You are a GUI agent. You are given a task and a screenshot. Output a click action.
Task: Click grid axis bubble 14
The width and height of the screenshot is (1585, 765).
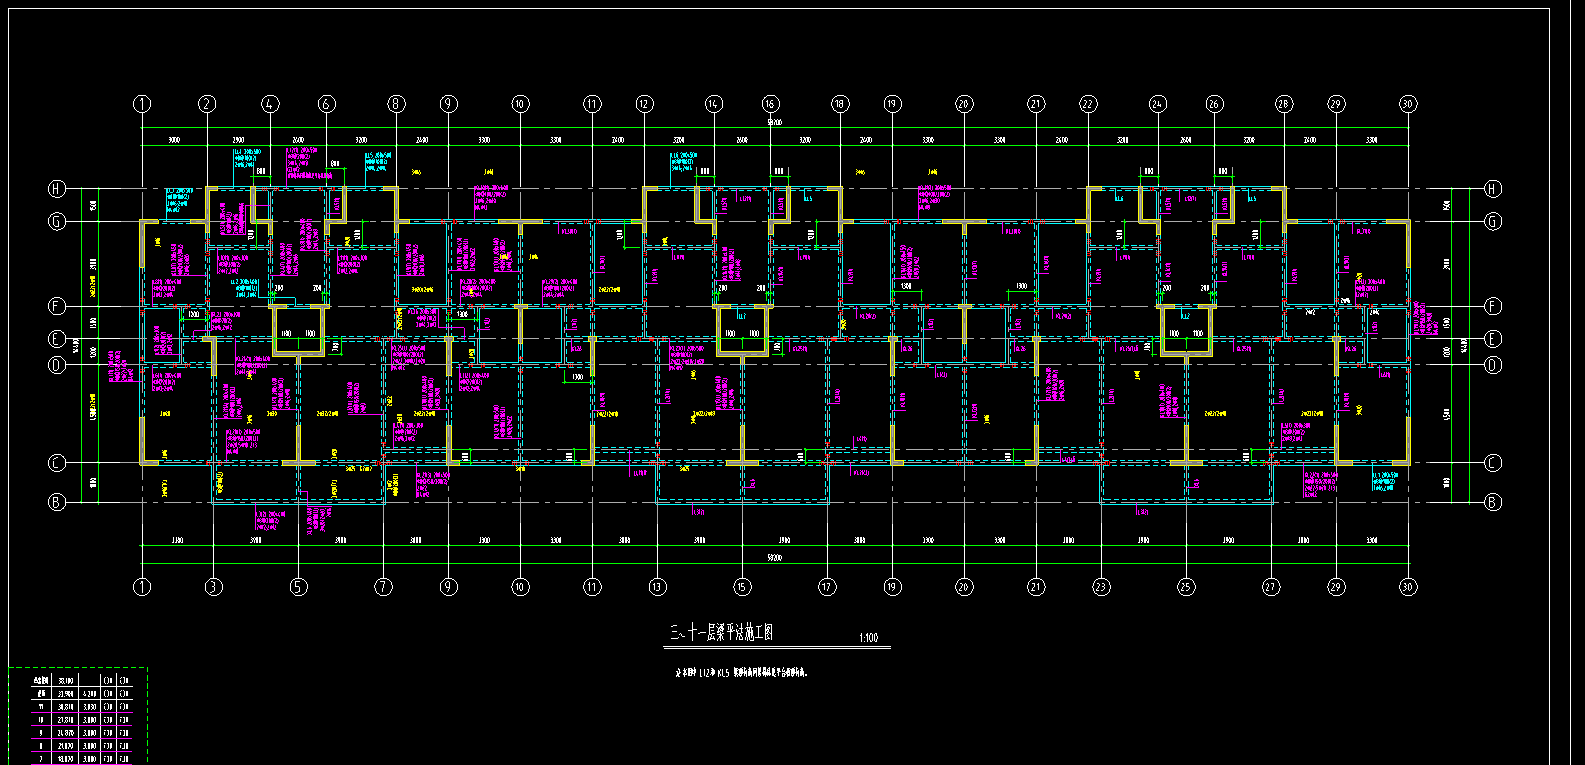click(713, 104)
